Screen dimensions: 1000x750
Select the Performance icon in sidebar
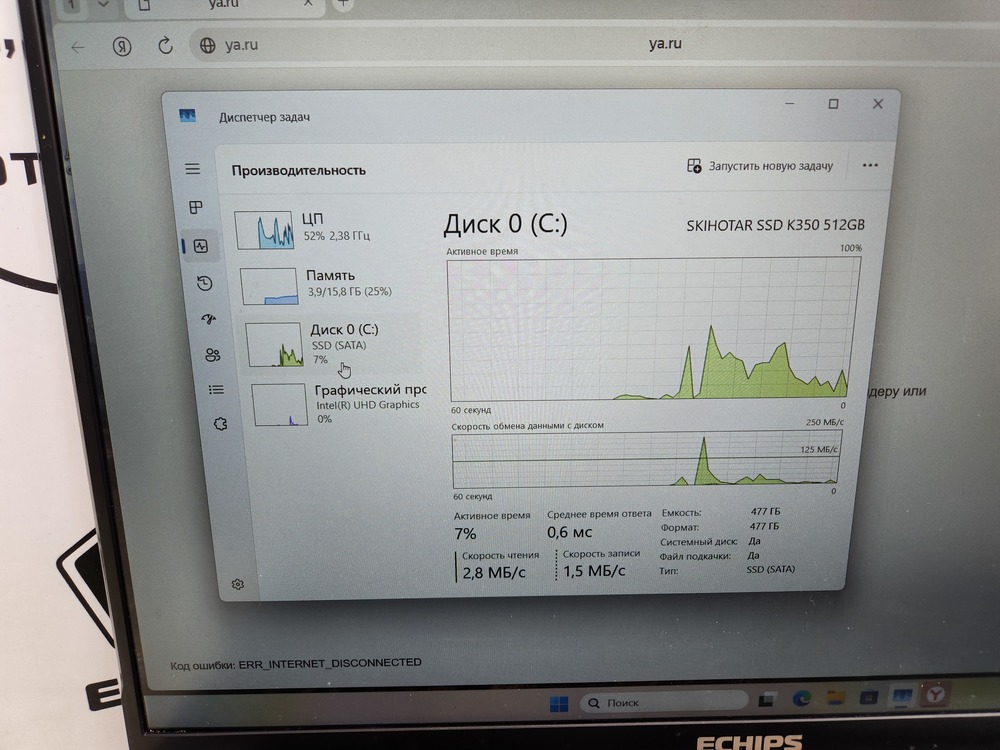click(x=201, y=246)
